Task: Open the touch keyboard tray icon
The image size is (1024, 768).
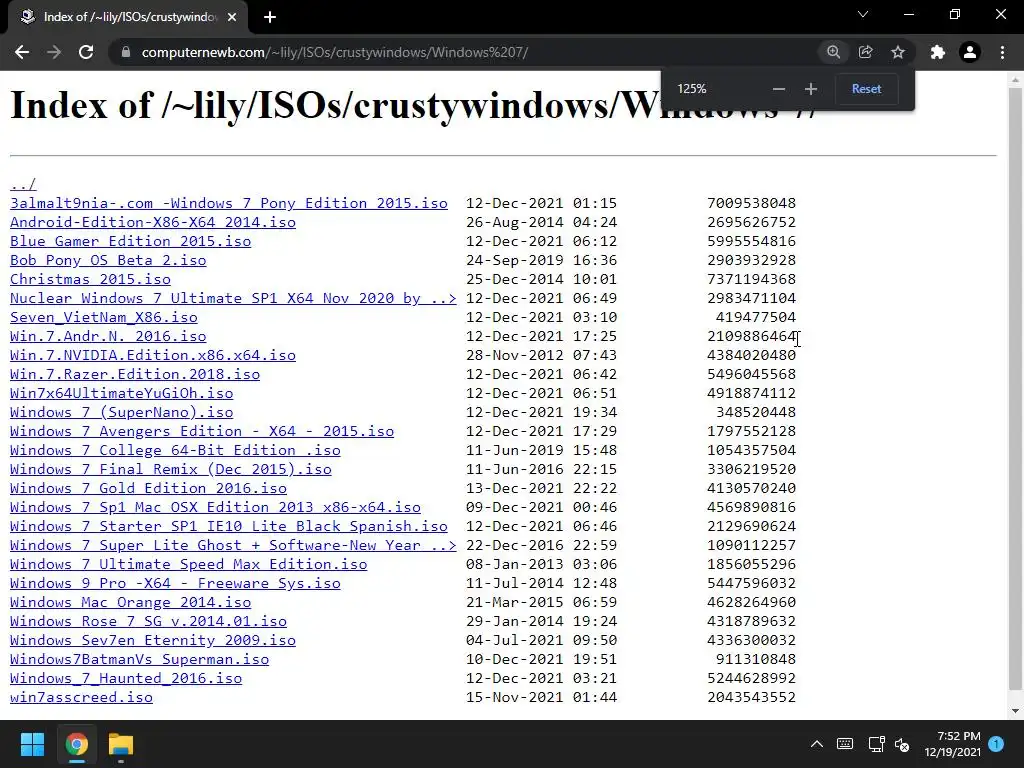Action: coord(845,744)
